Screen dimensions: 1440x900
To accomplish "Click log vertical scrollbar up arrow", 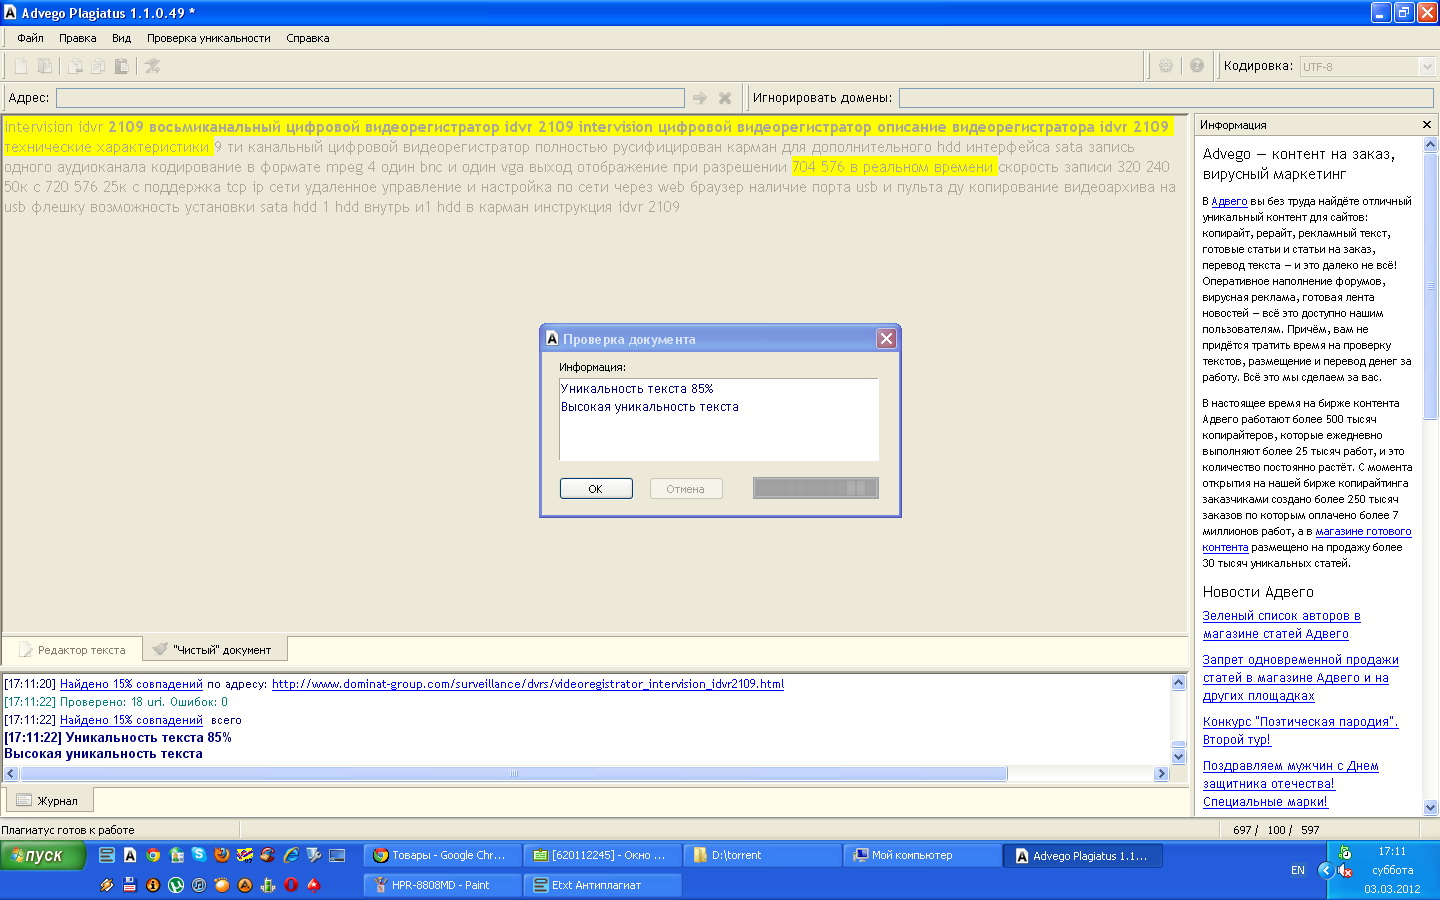I will (1179, 683).
